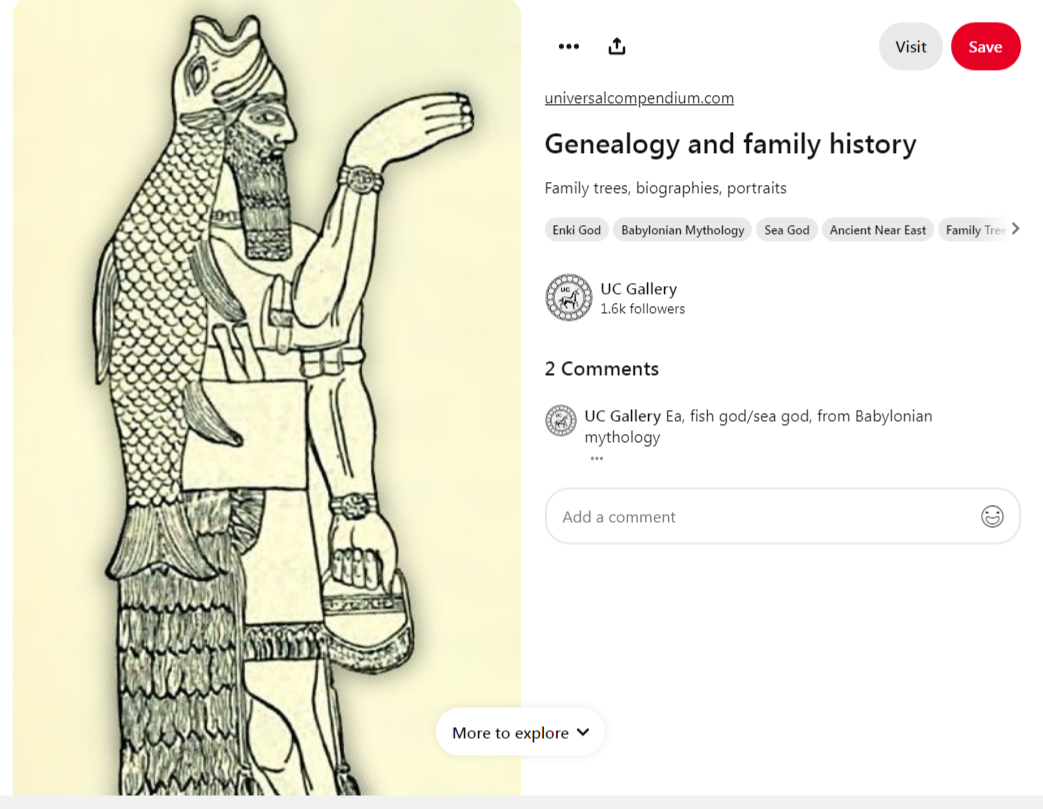The image size is (1043, 809).
Task: Open the emoji picker in comment box
Action: pos(991,516)
